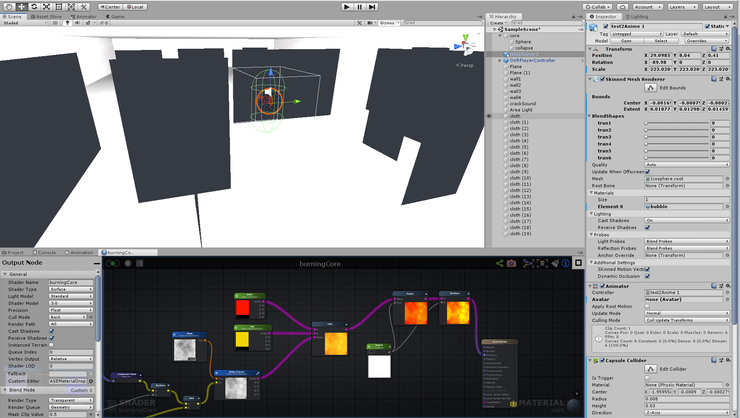Adjust the tran1 blendshape slider
The width and height of the screenshot is (740, 418).
[x=677, y=123]
